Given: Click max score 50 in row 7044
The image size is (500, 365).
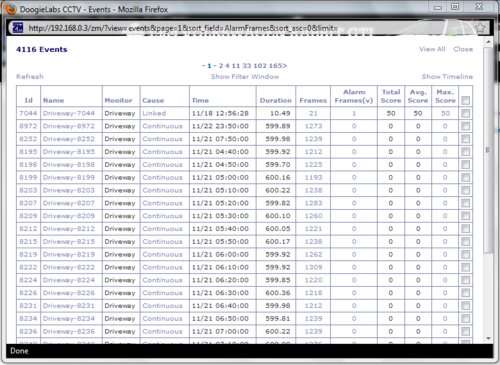Looking at the screenshot, I should (445, 113).
